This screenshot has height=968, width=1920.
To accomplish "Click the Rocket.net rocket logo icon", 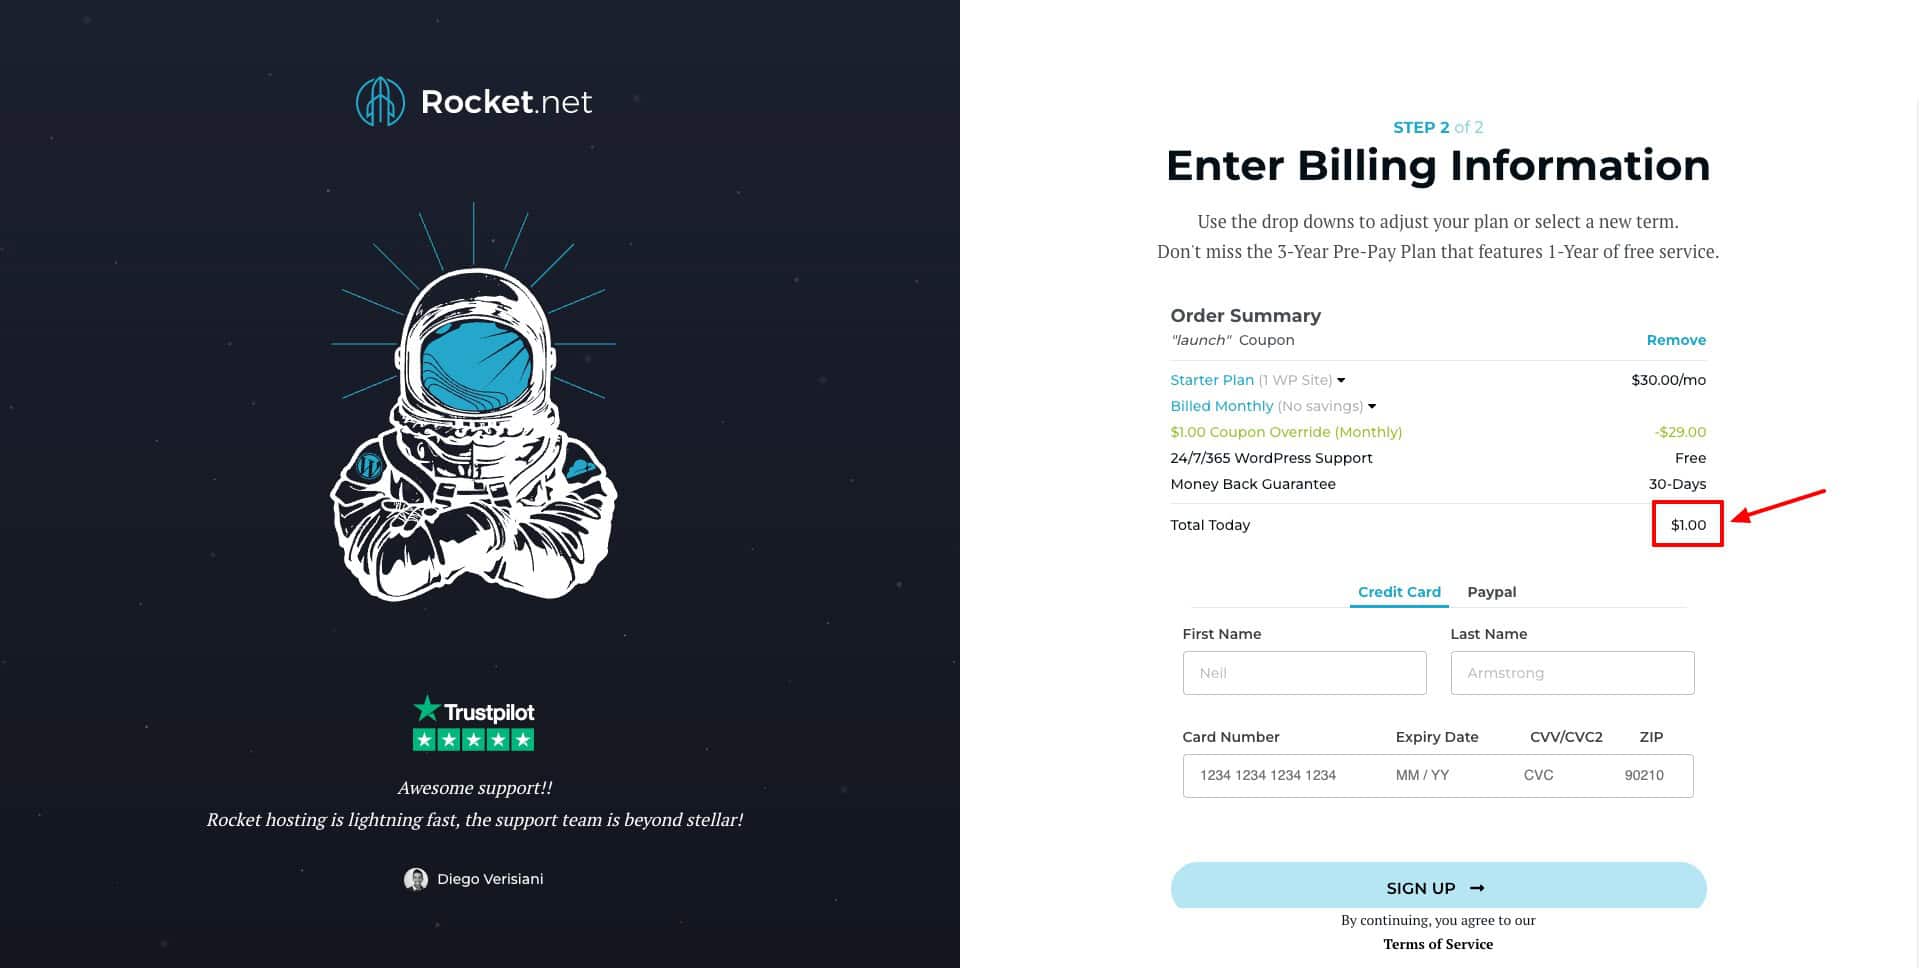I will coord(380,102).
